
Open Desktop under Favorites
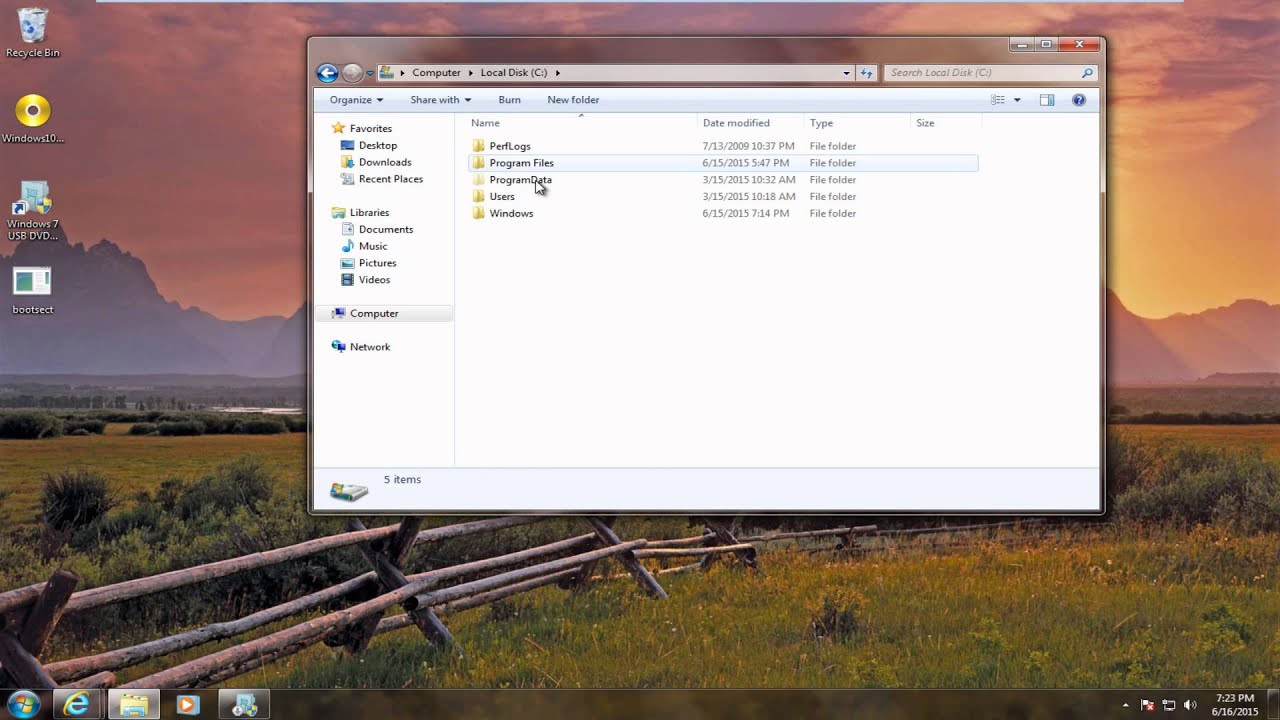pyautogui.click(x=378, y=146)
